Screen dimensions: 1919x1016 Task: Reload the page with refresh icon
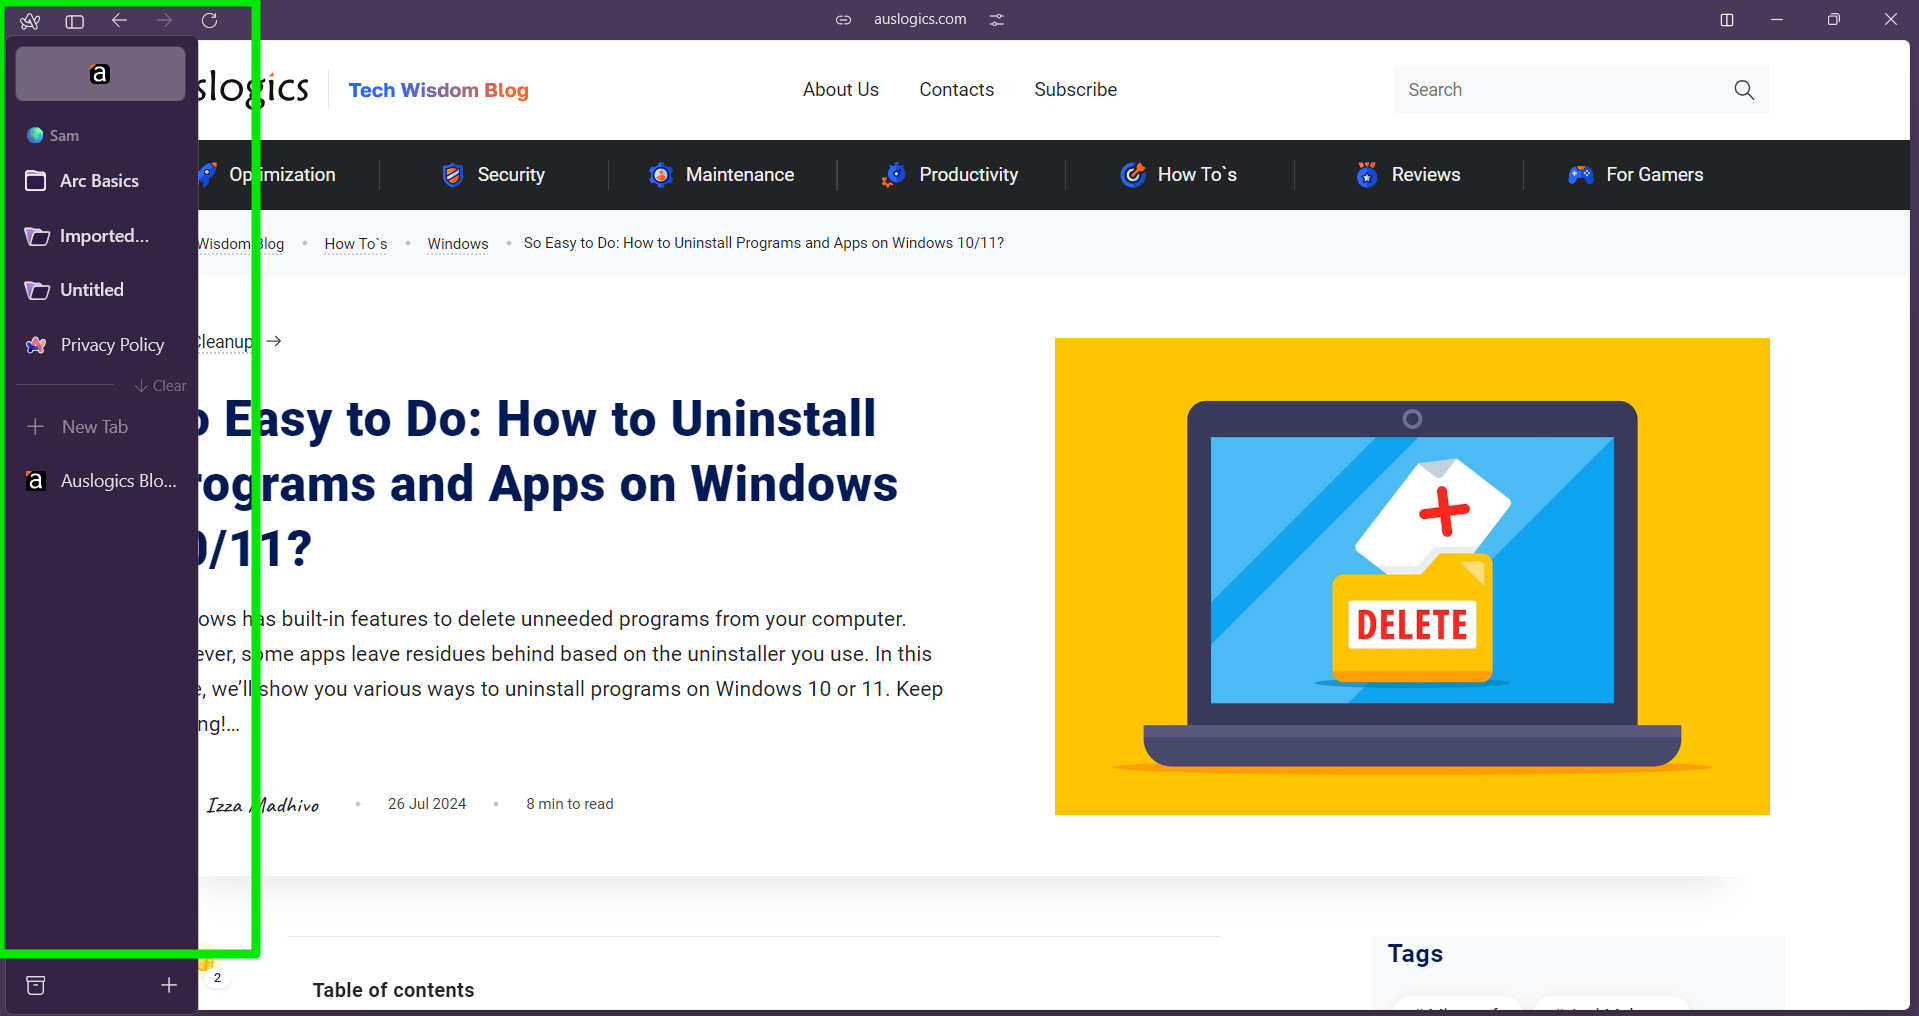[209, 20]
